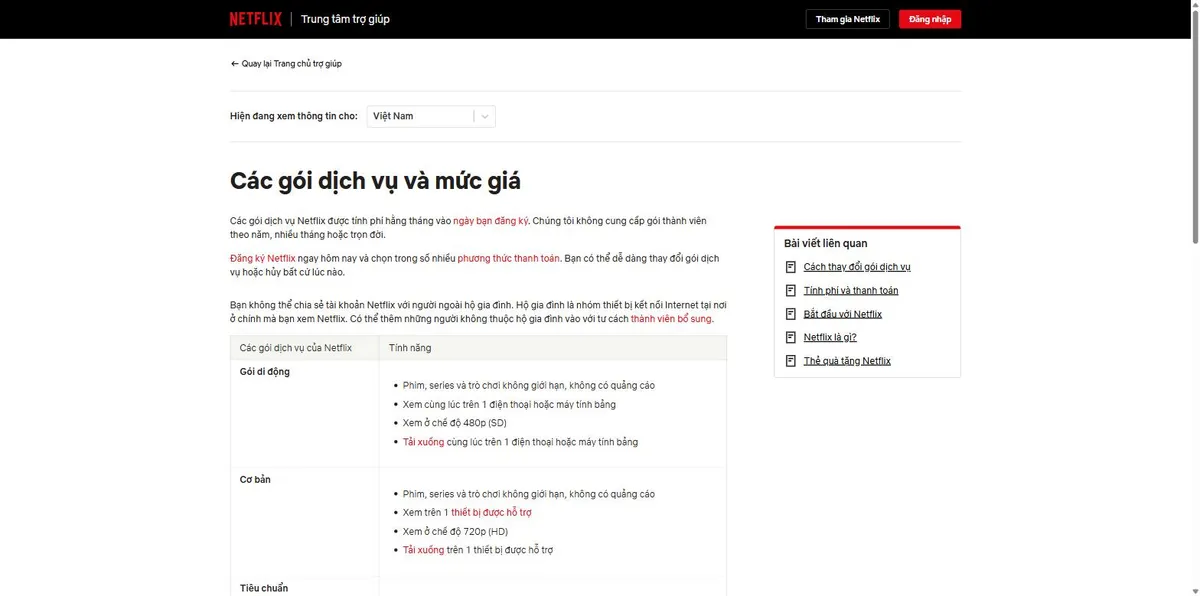Click the Tham gia Netflix button
The height and width of the screenshot is (596, 1200).
(x=848, y=19)
